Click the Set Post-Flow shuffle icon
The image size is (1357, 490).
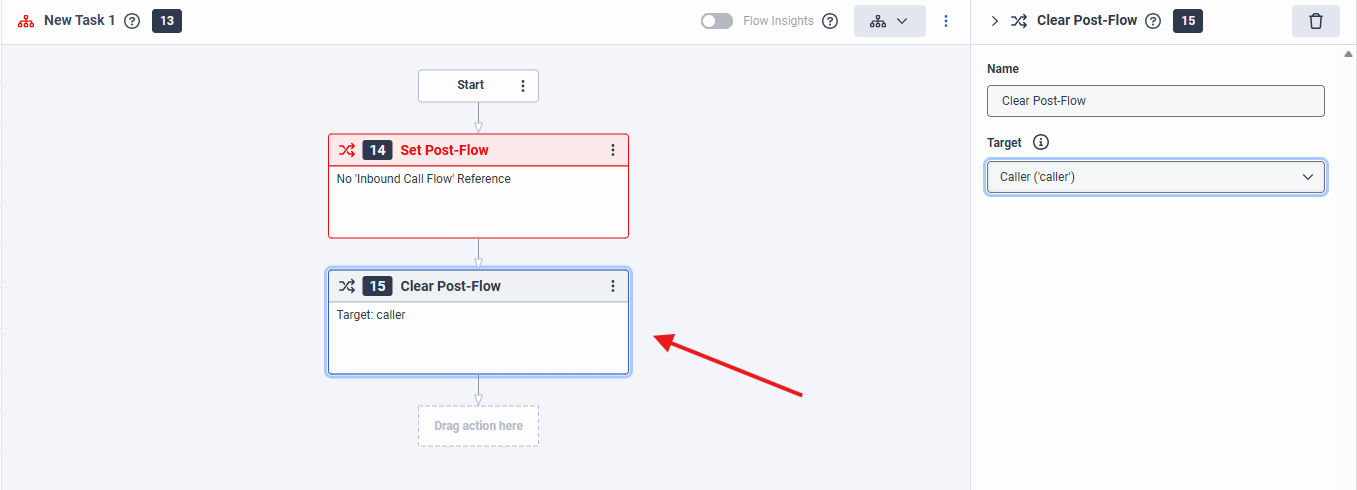pos(346,150)
